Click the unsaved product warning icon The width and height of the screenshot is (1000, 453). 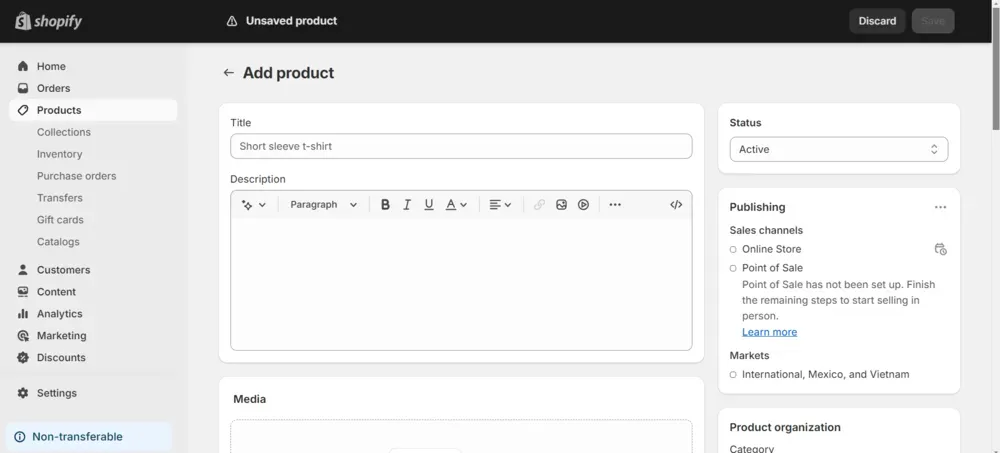point(232,21)
